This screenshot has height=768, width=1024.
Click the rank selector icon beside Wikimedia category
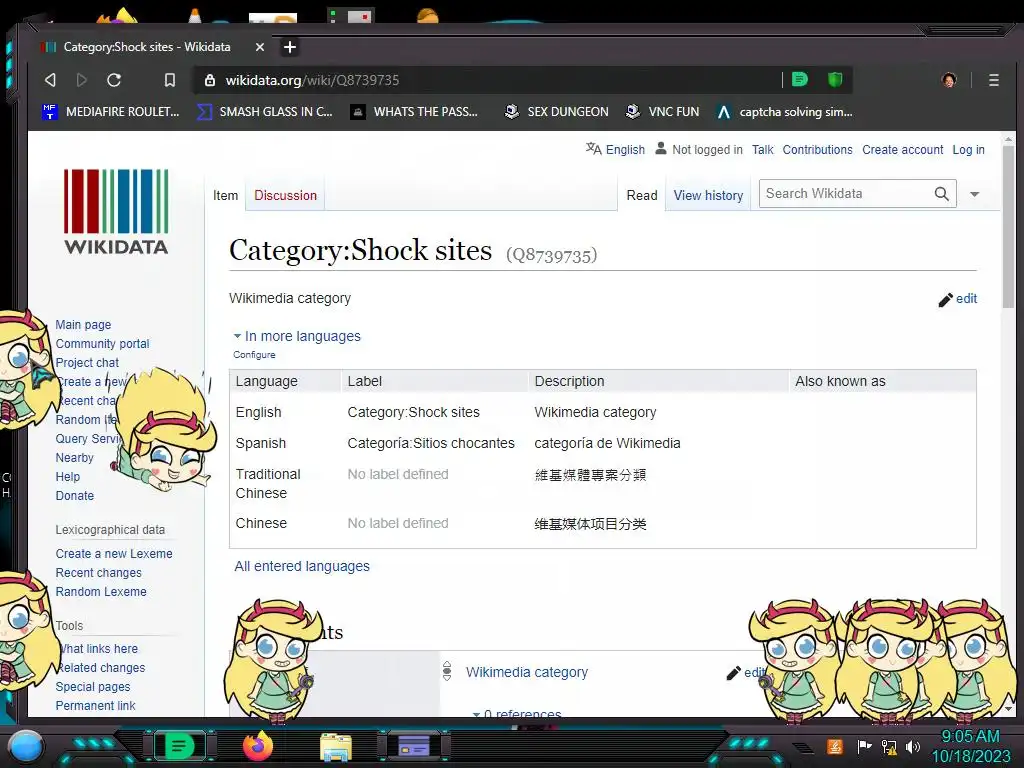(x=447, y=671)
